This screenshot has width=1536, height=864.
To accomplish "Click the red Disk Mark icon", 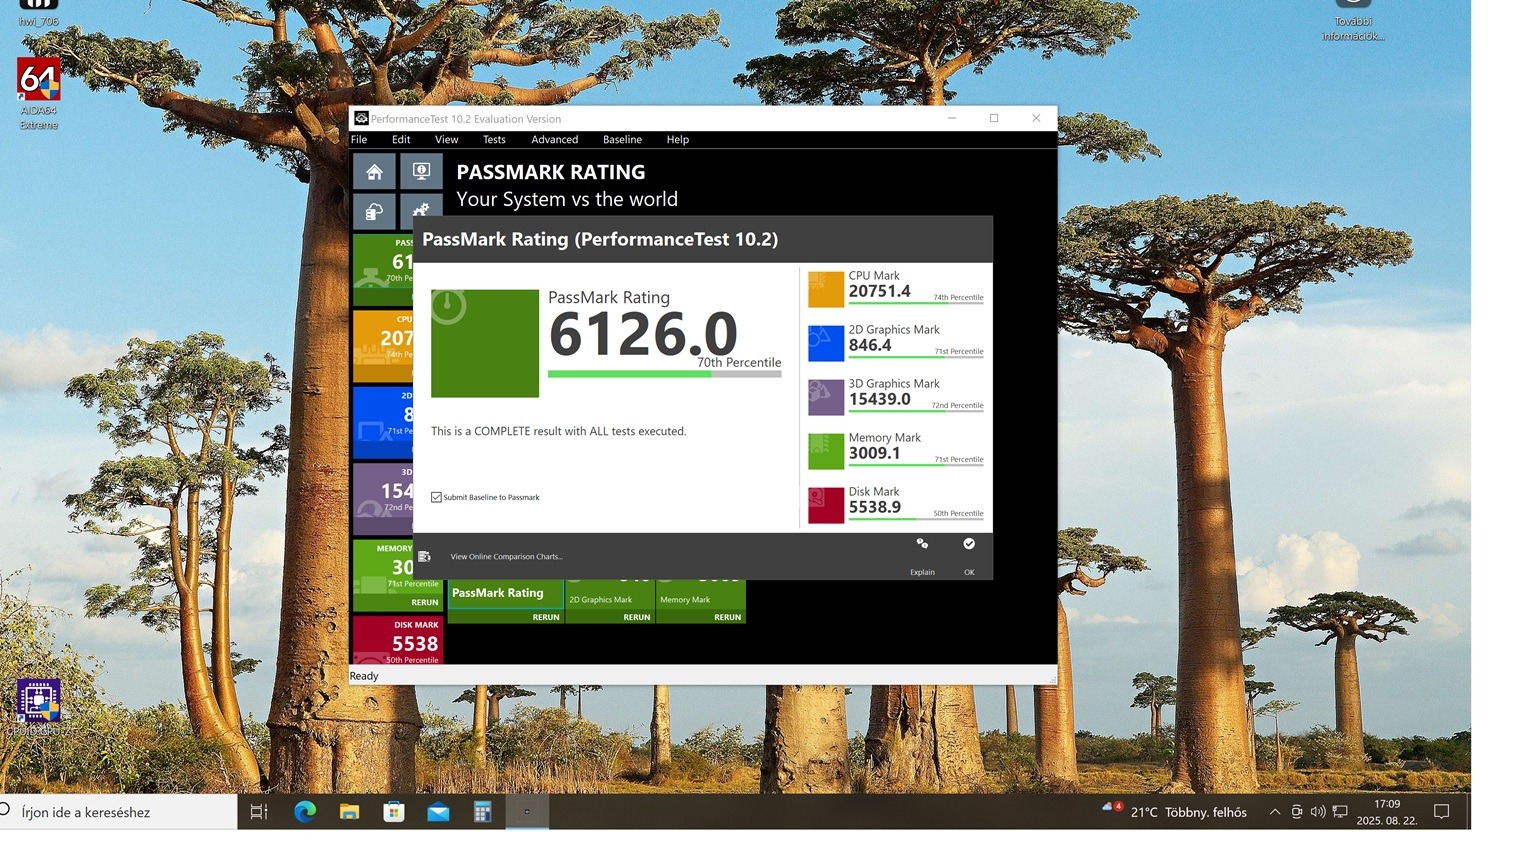I will 826,505.
